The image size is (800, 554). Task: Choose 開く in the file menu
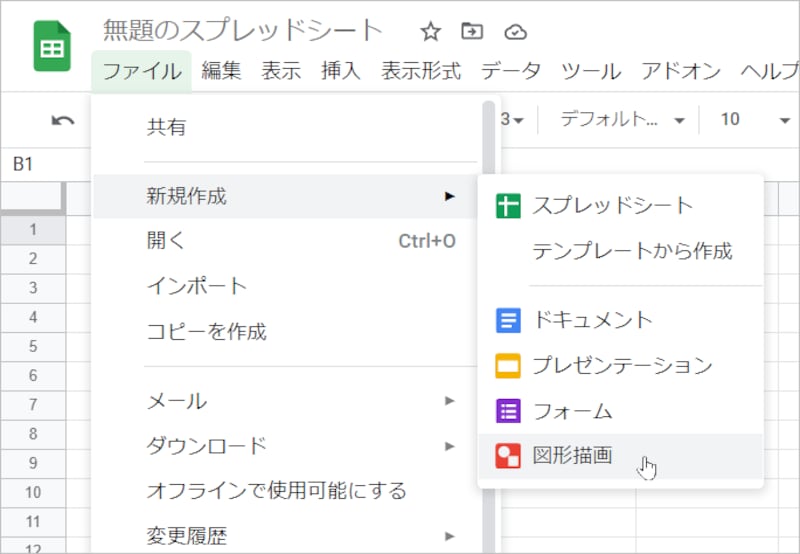[287, 240]
